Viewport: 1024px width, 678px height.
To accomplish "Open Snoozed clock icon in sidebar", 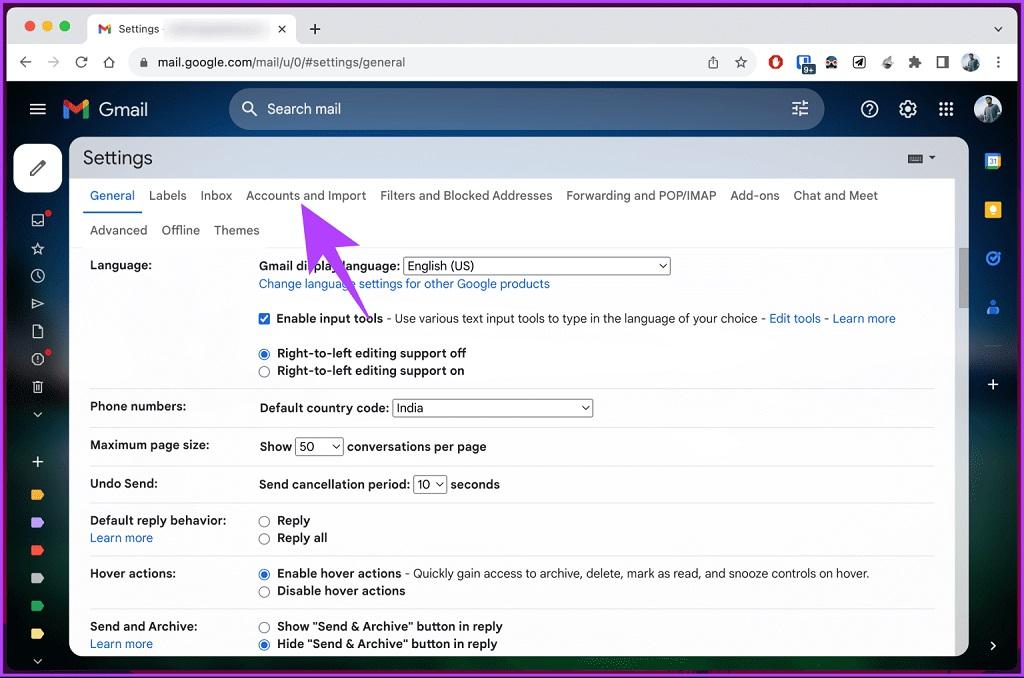I will (x=38, y=276).
